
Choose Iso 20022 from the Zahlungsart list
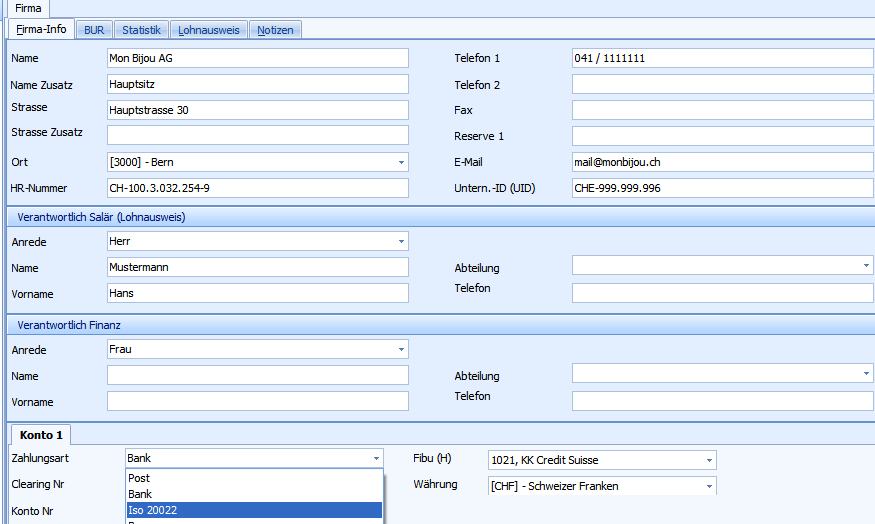click(x=254, y=510)
